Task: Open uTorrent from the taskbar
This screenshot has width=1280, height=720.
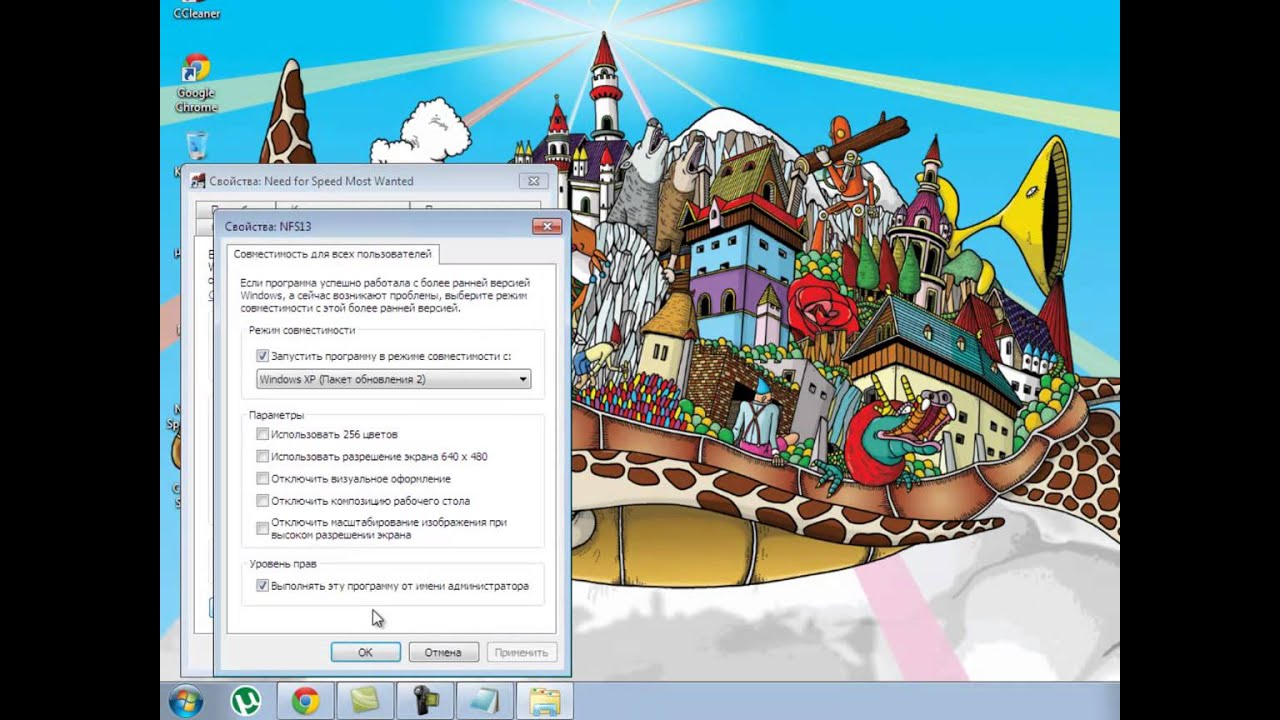Action: 245,701
